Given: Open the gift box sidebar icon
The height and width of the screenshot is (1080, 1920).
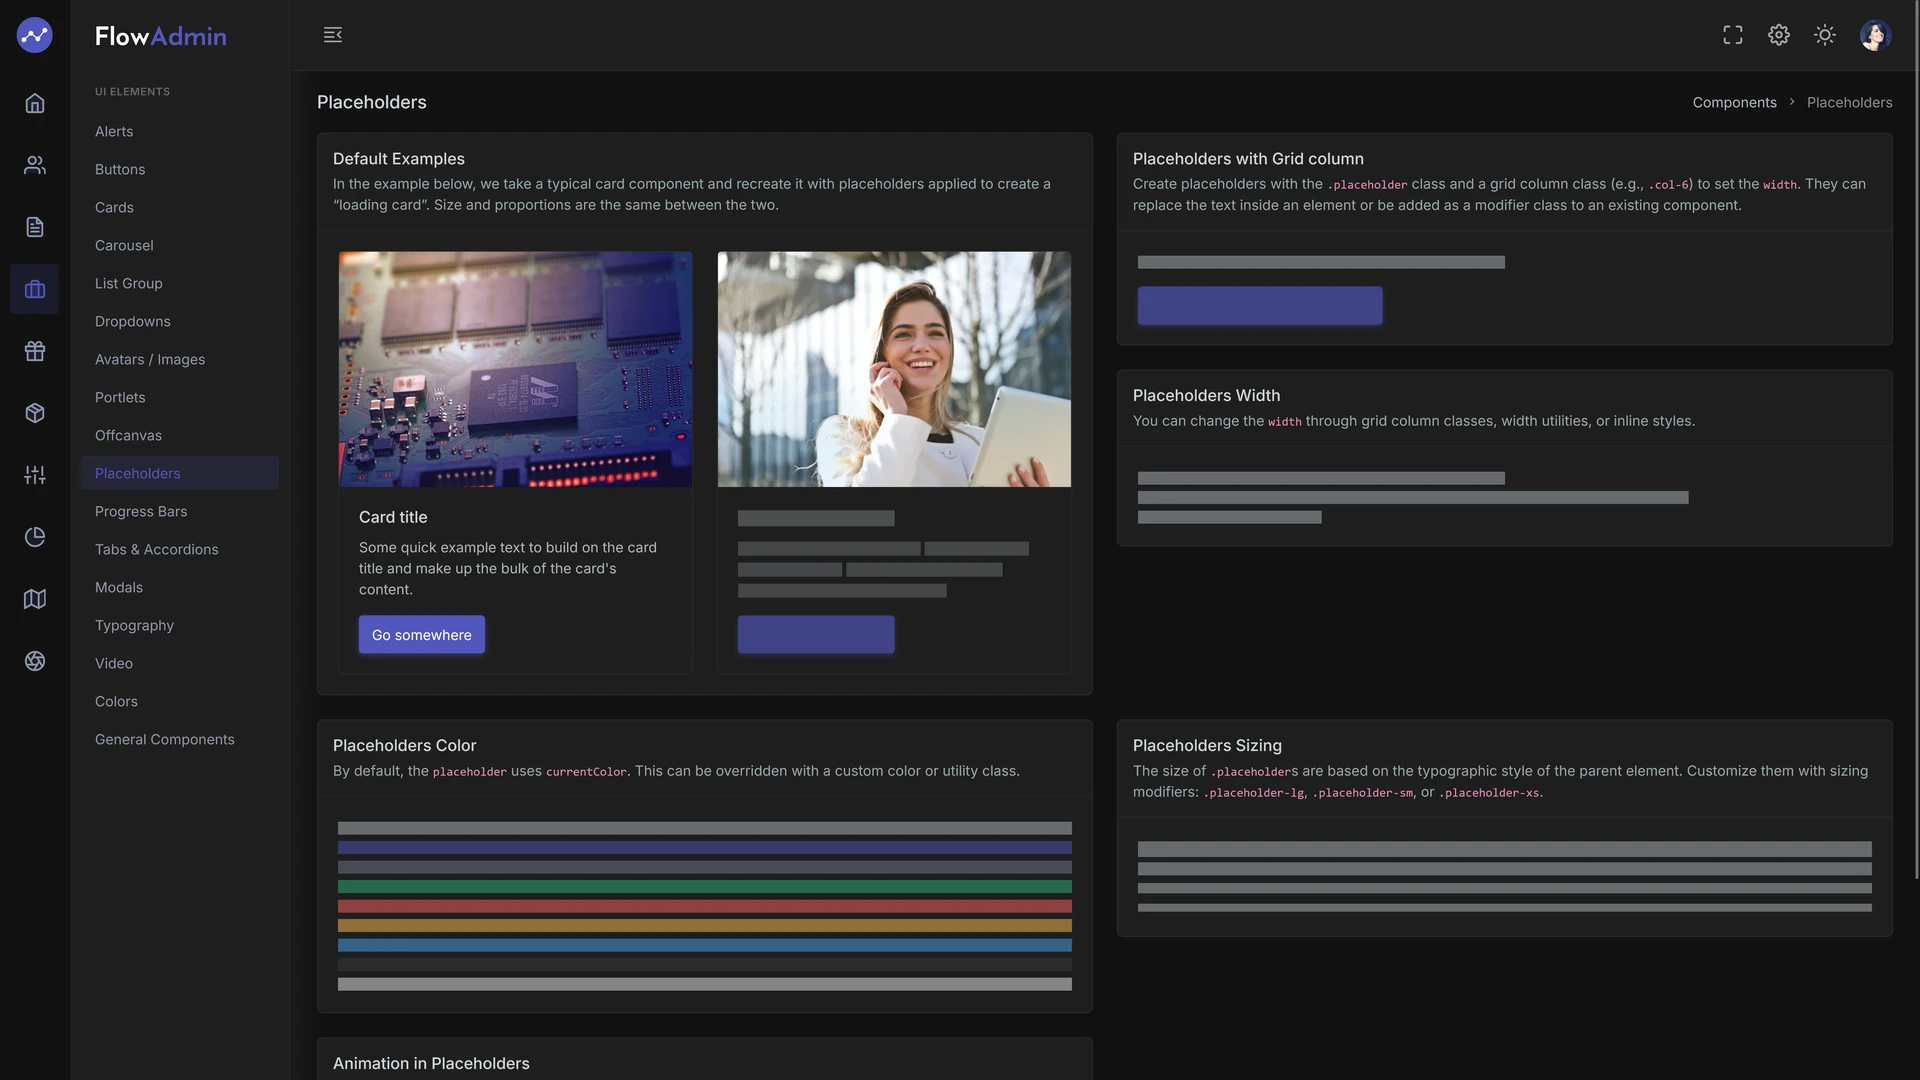Looking at the screenshot, I should 35,351.
